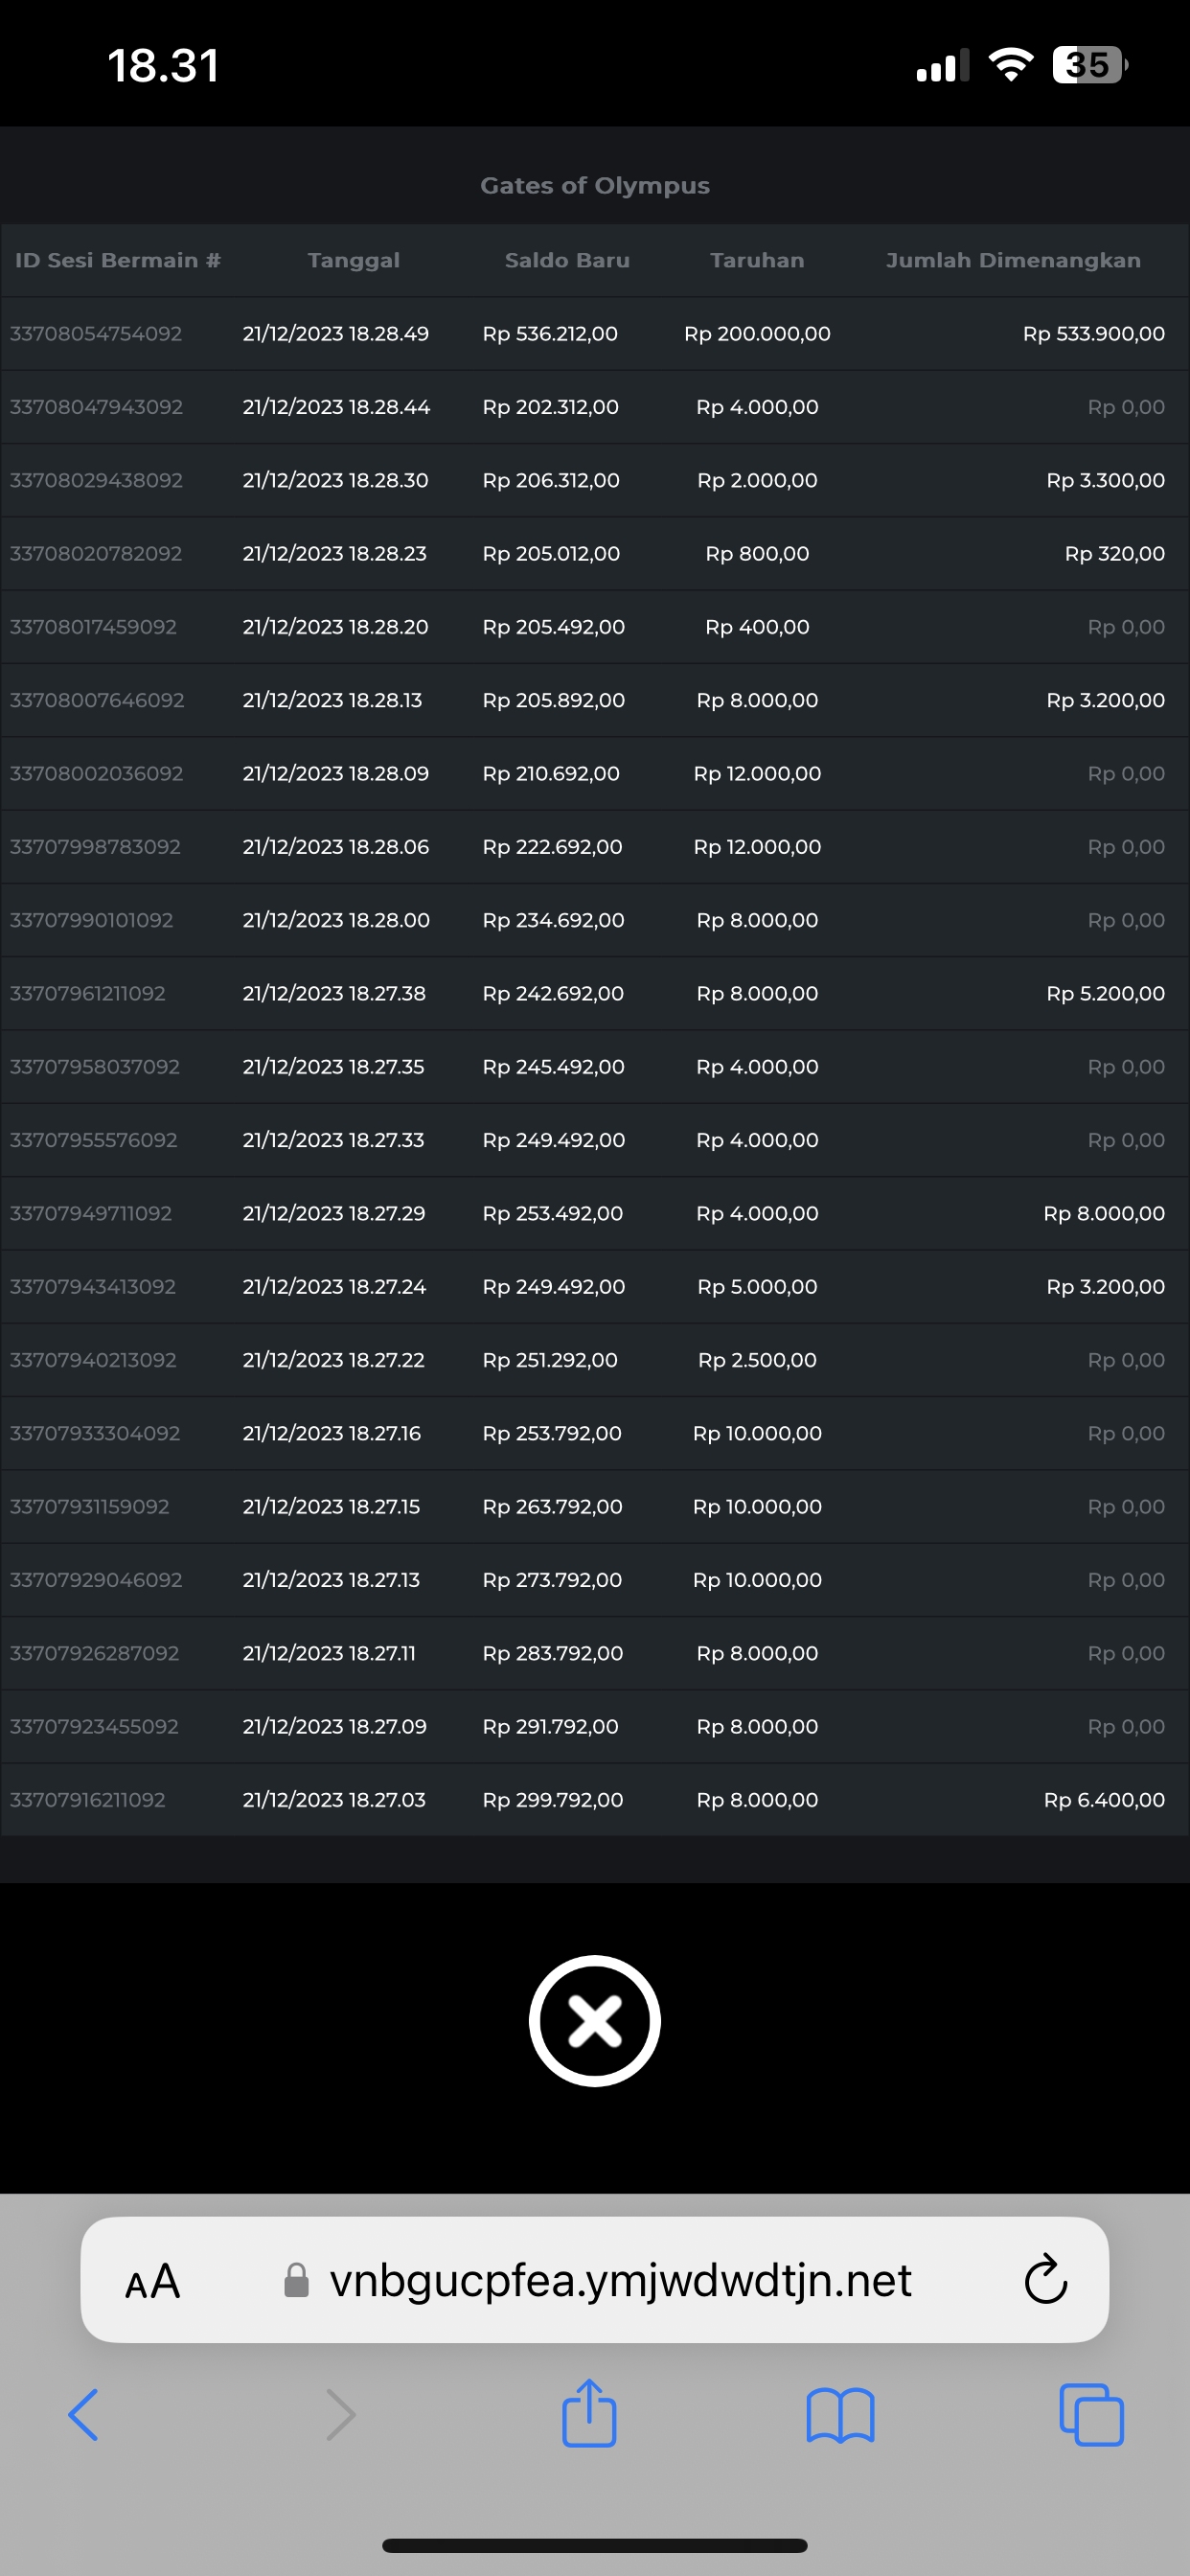Tap the lock icon beside the URL
Screen dimensions: 1190x2576
click(296, 2281)
